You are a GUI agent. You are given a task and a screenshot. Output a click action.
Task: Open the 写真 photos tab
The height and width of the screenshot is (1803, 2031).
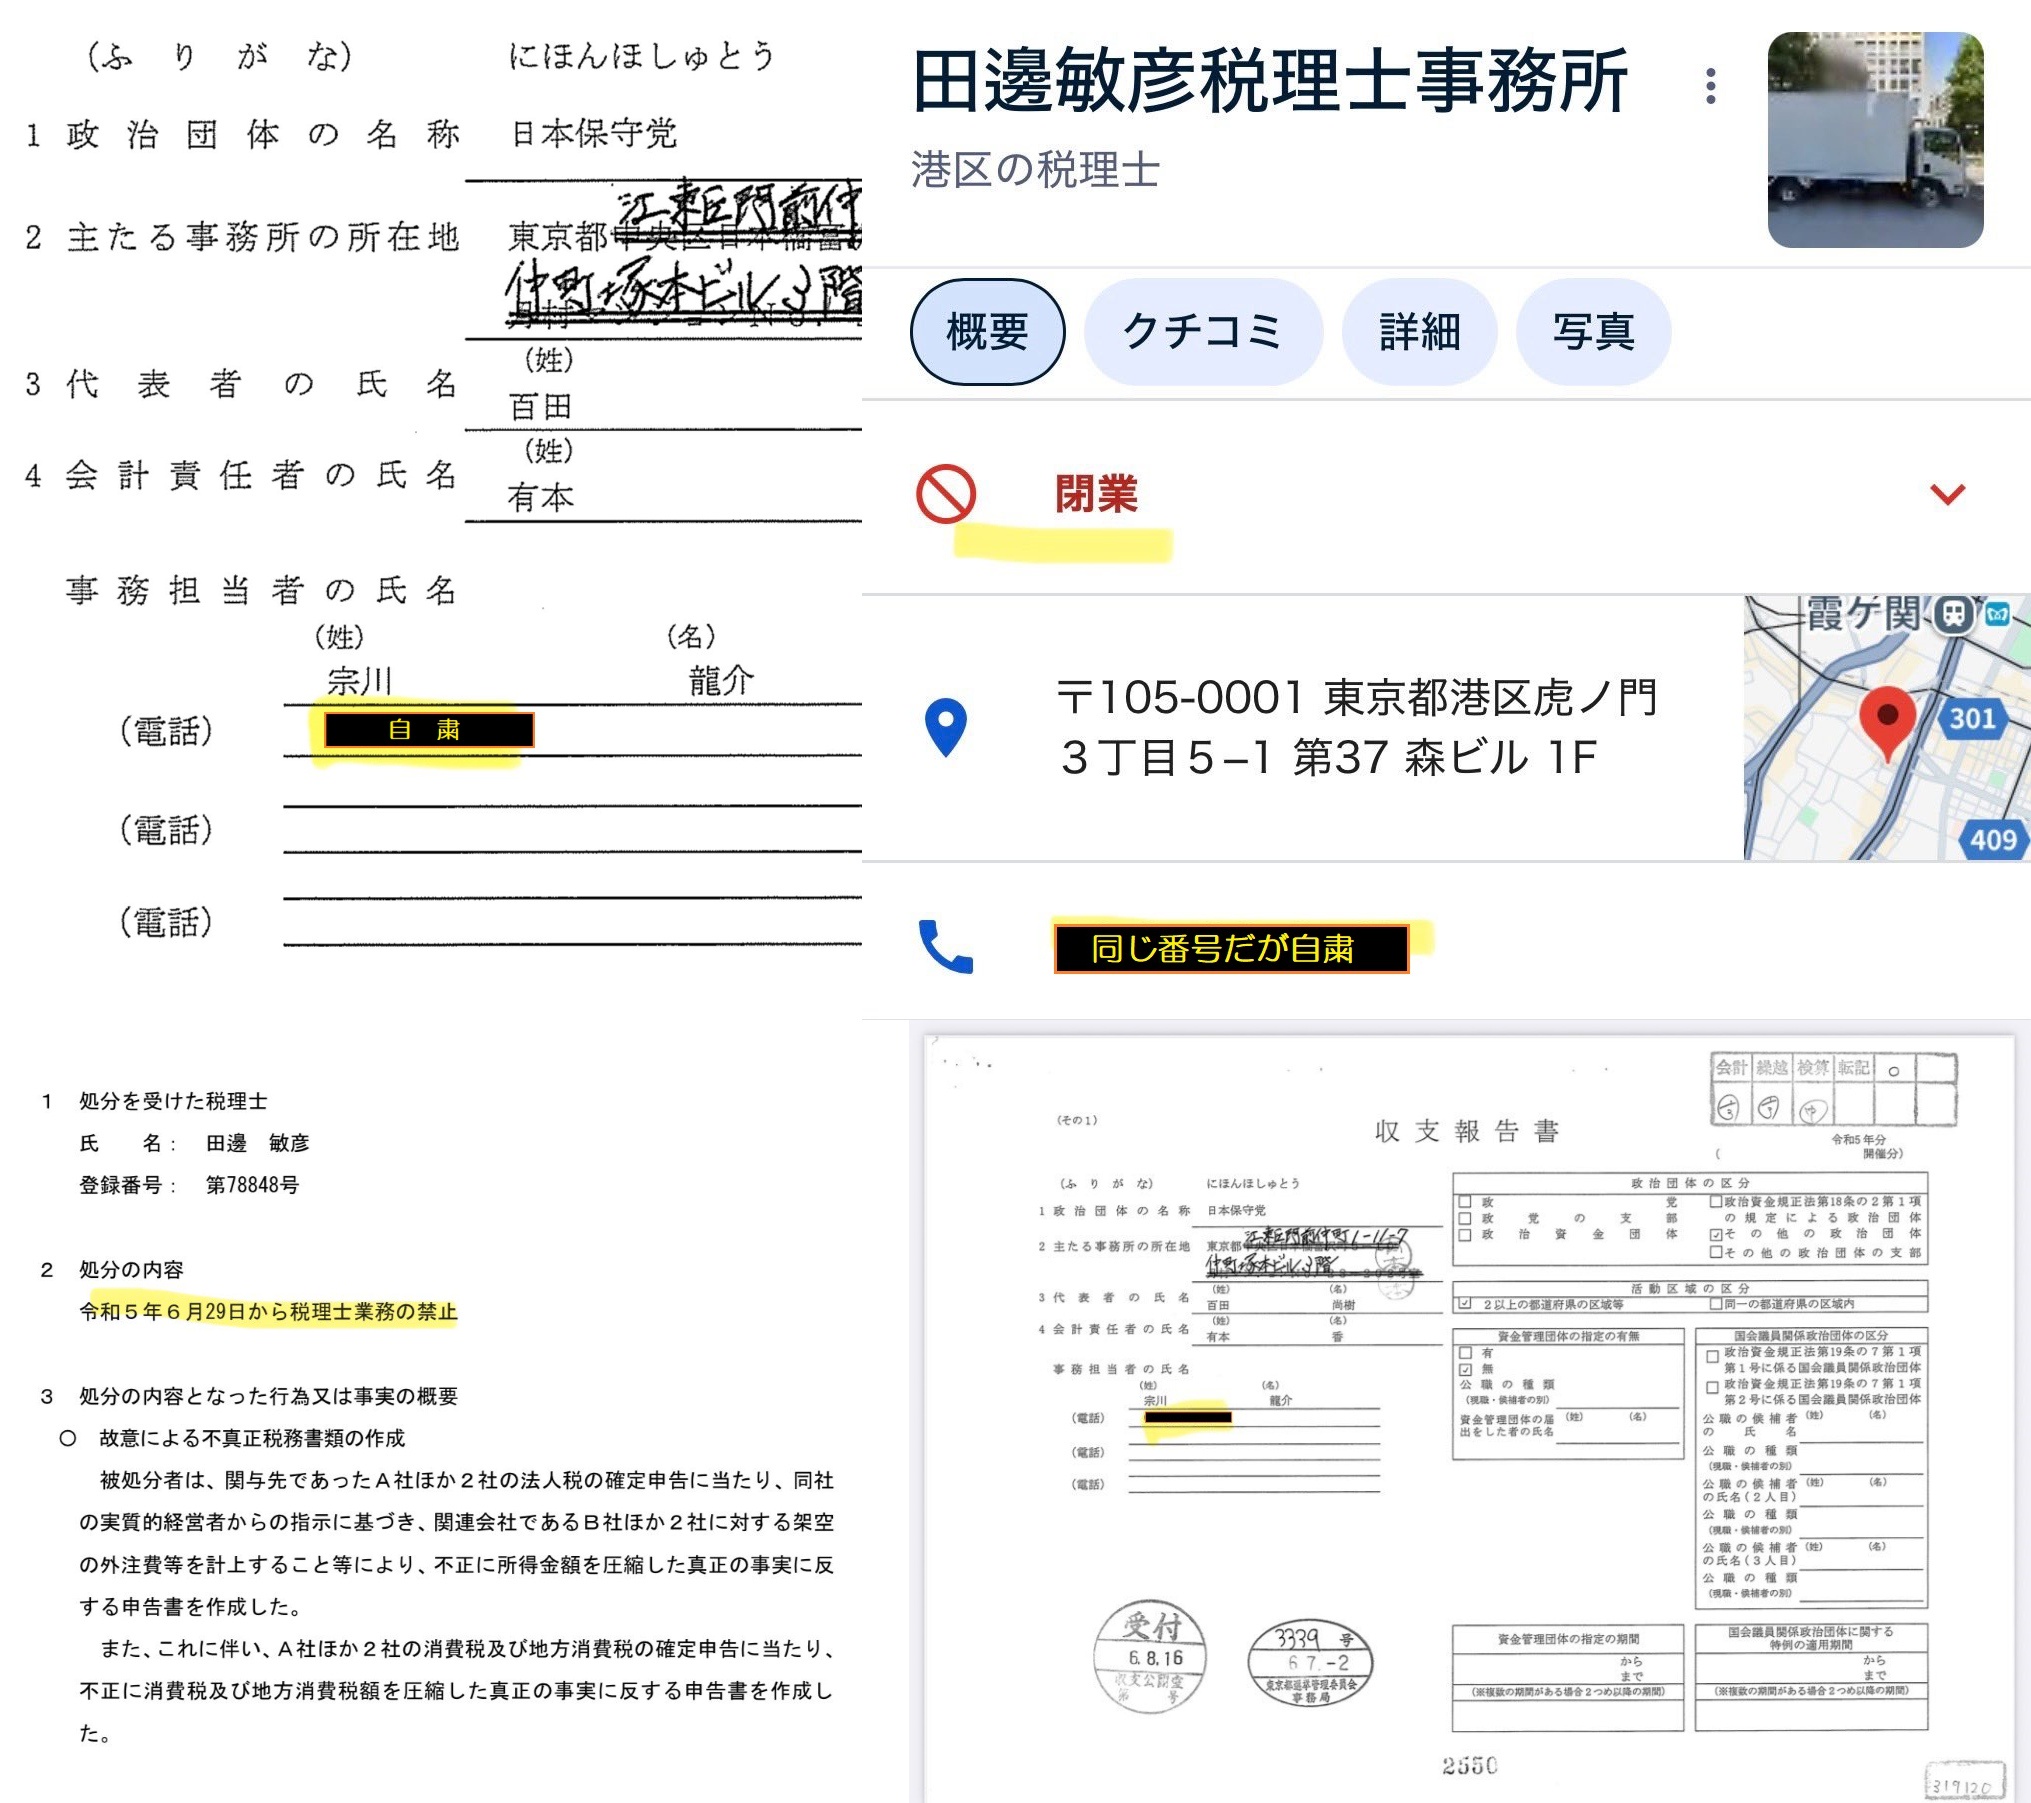click(1593, 332)
